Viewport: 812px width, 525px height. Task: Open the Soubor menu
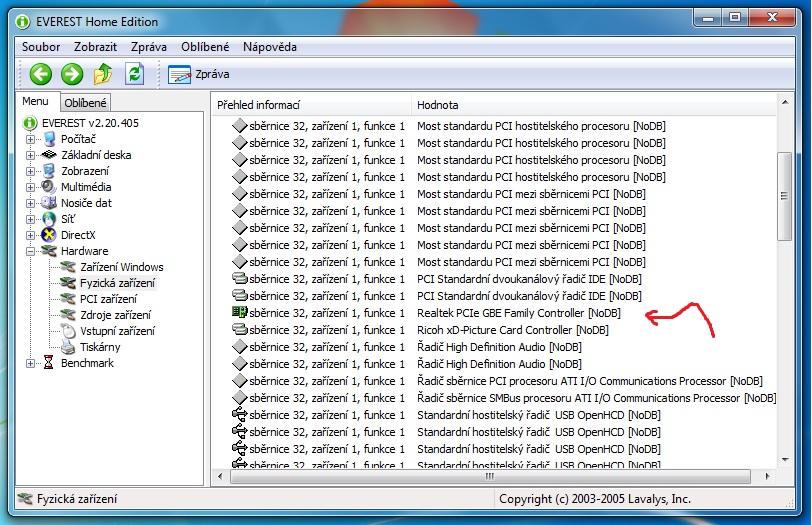[41, 47]
